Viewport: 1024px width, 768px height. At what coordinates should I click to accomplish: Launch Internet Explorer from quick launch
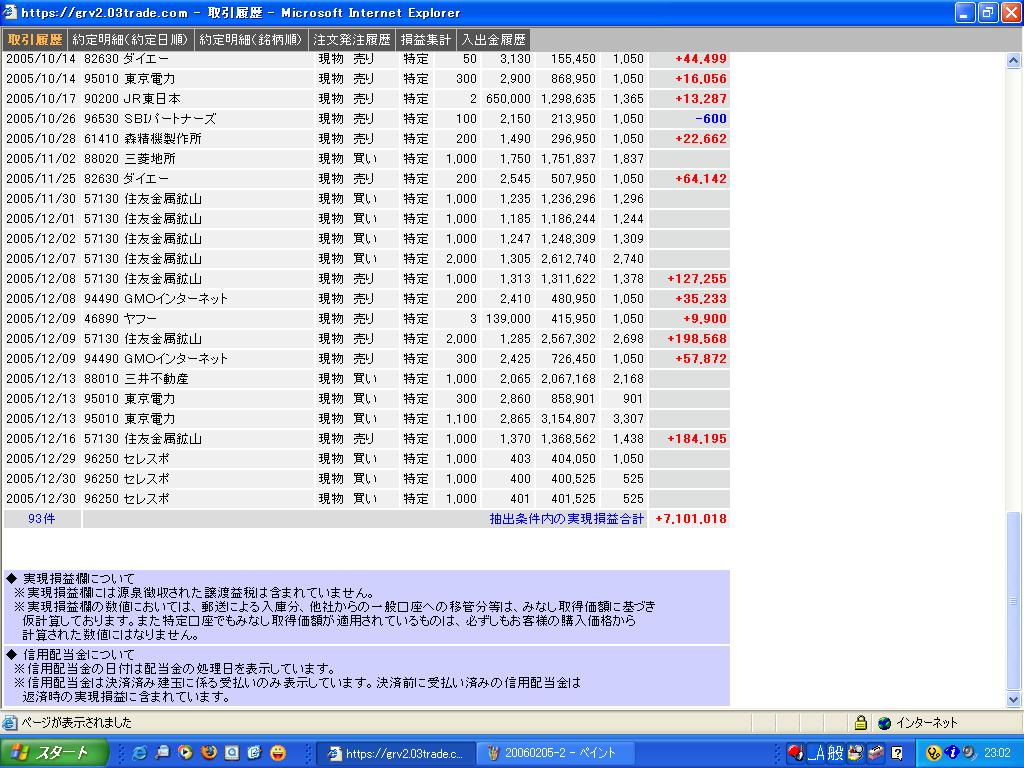click(x=140, y=753)
